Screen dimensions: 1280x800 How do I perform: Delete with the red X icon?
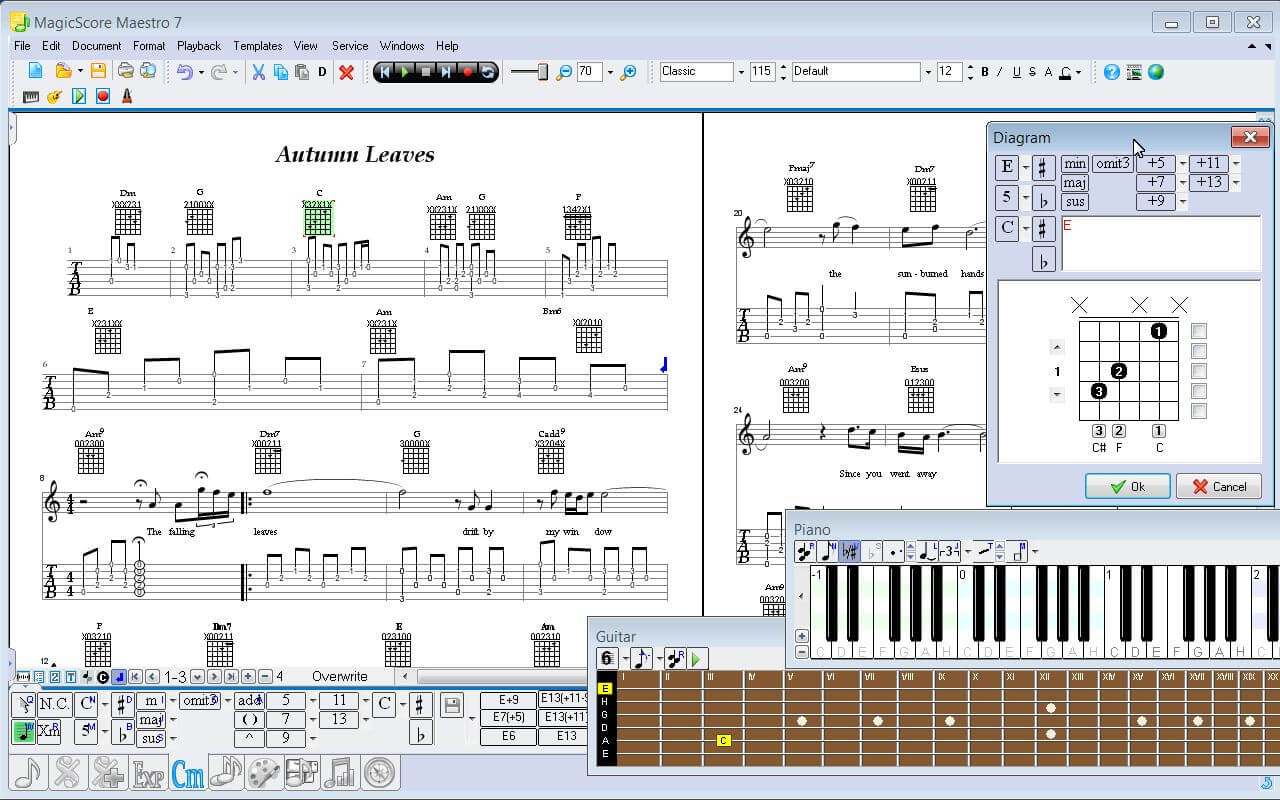(346, 72)
